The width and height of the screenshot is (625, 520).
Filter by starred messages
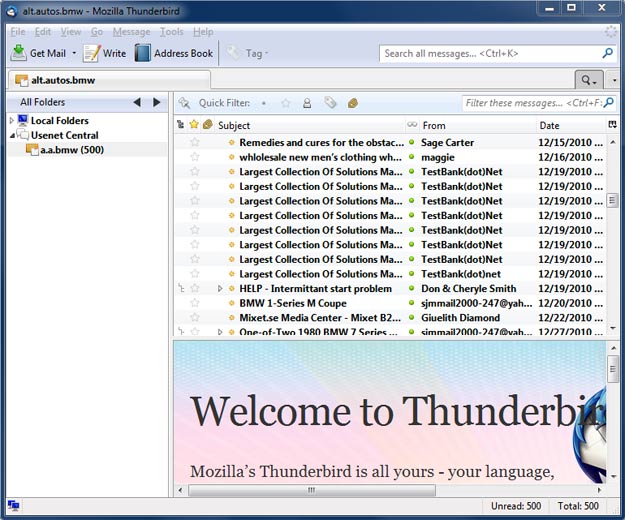coord(285,103)
